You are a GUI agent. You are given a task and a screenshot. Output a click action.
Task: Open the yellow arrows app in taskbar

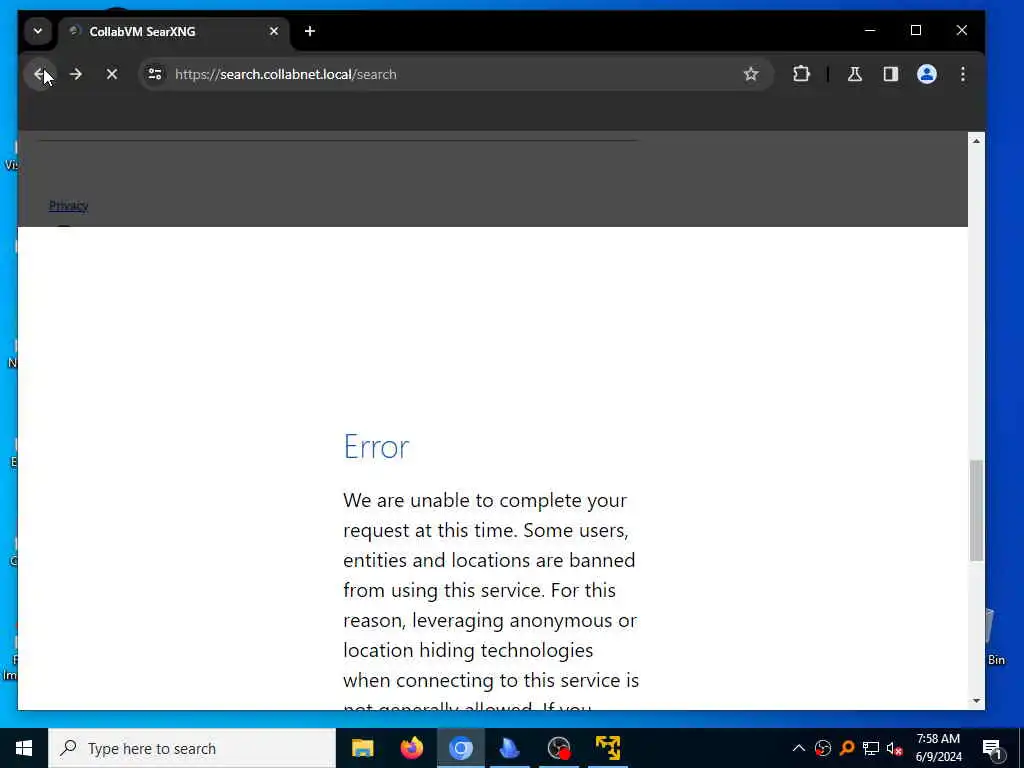click(608, 748)
